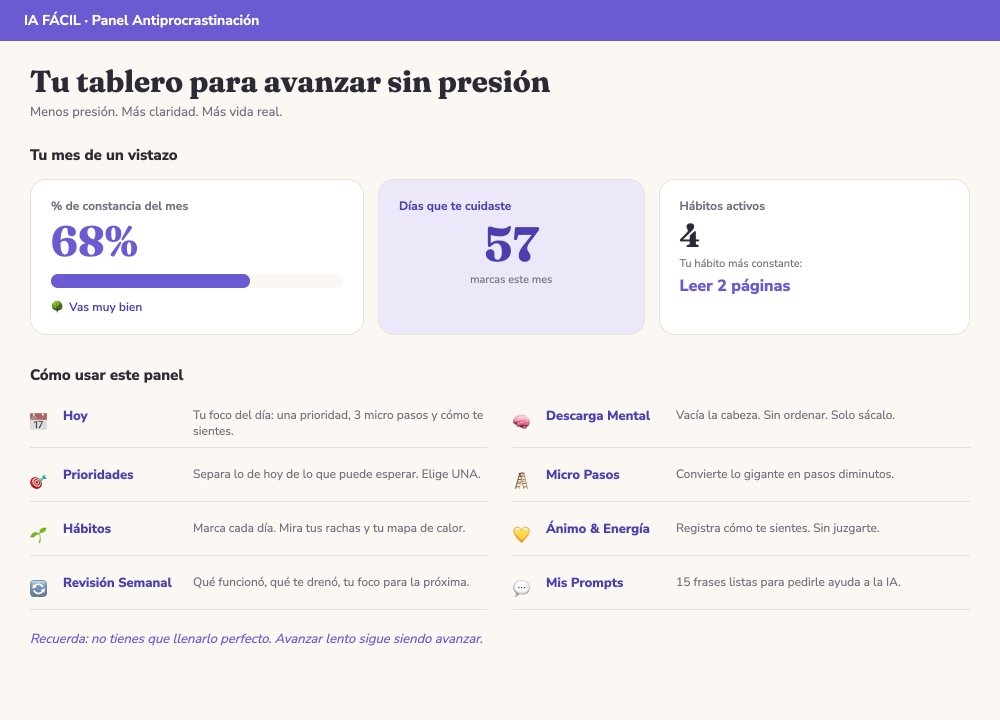Click the marcas este mes caption
This screenshot has width=1000, height=720.
tap(511, 279)
